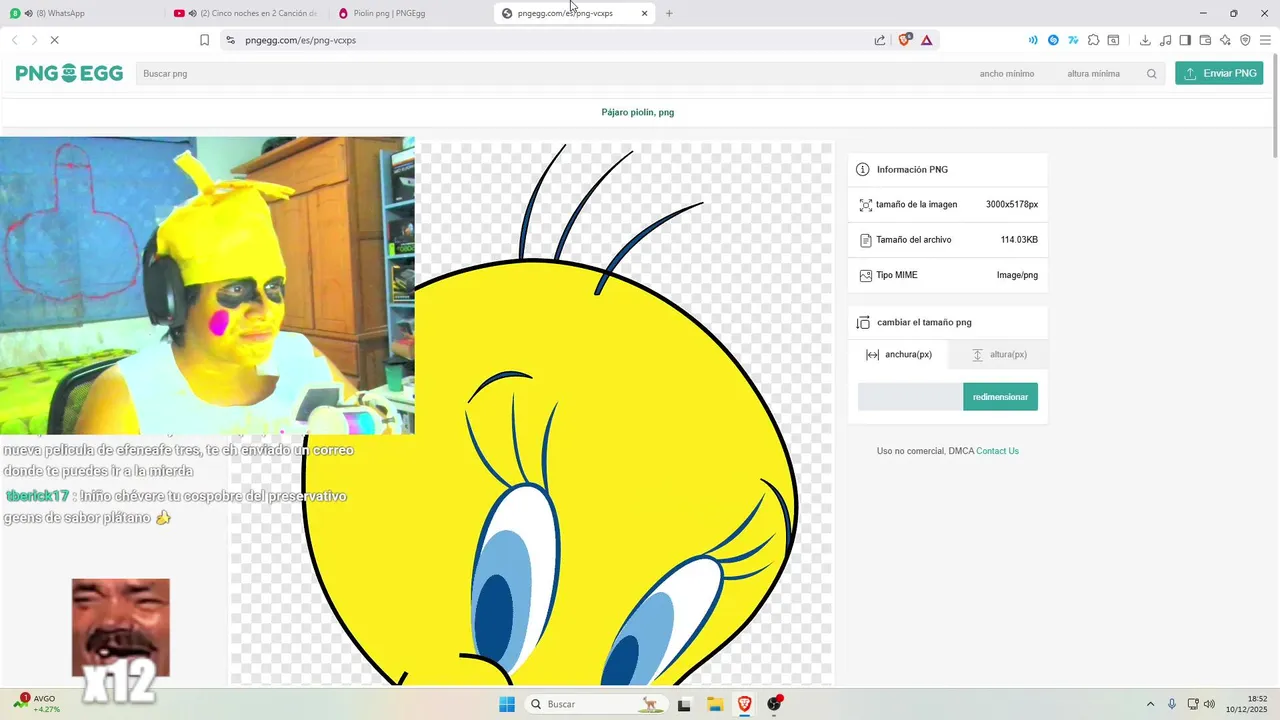Open site information icon left of URL
The width and height of the screenshot is (1280, 720).
[x=230, y=40]
